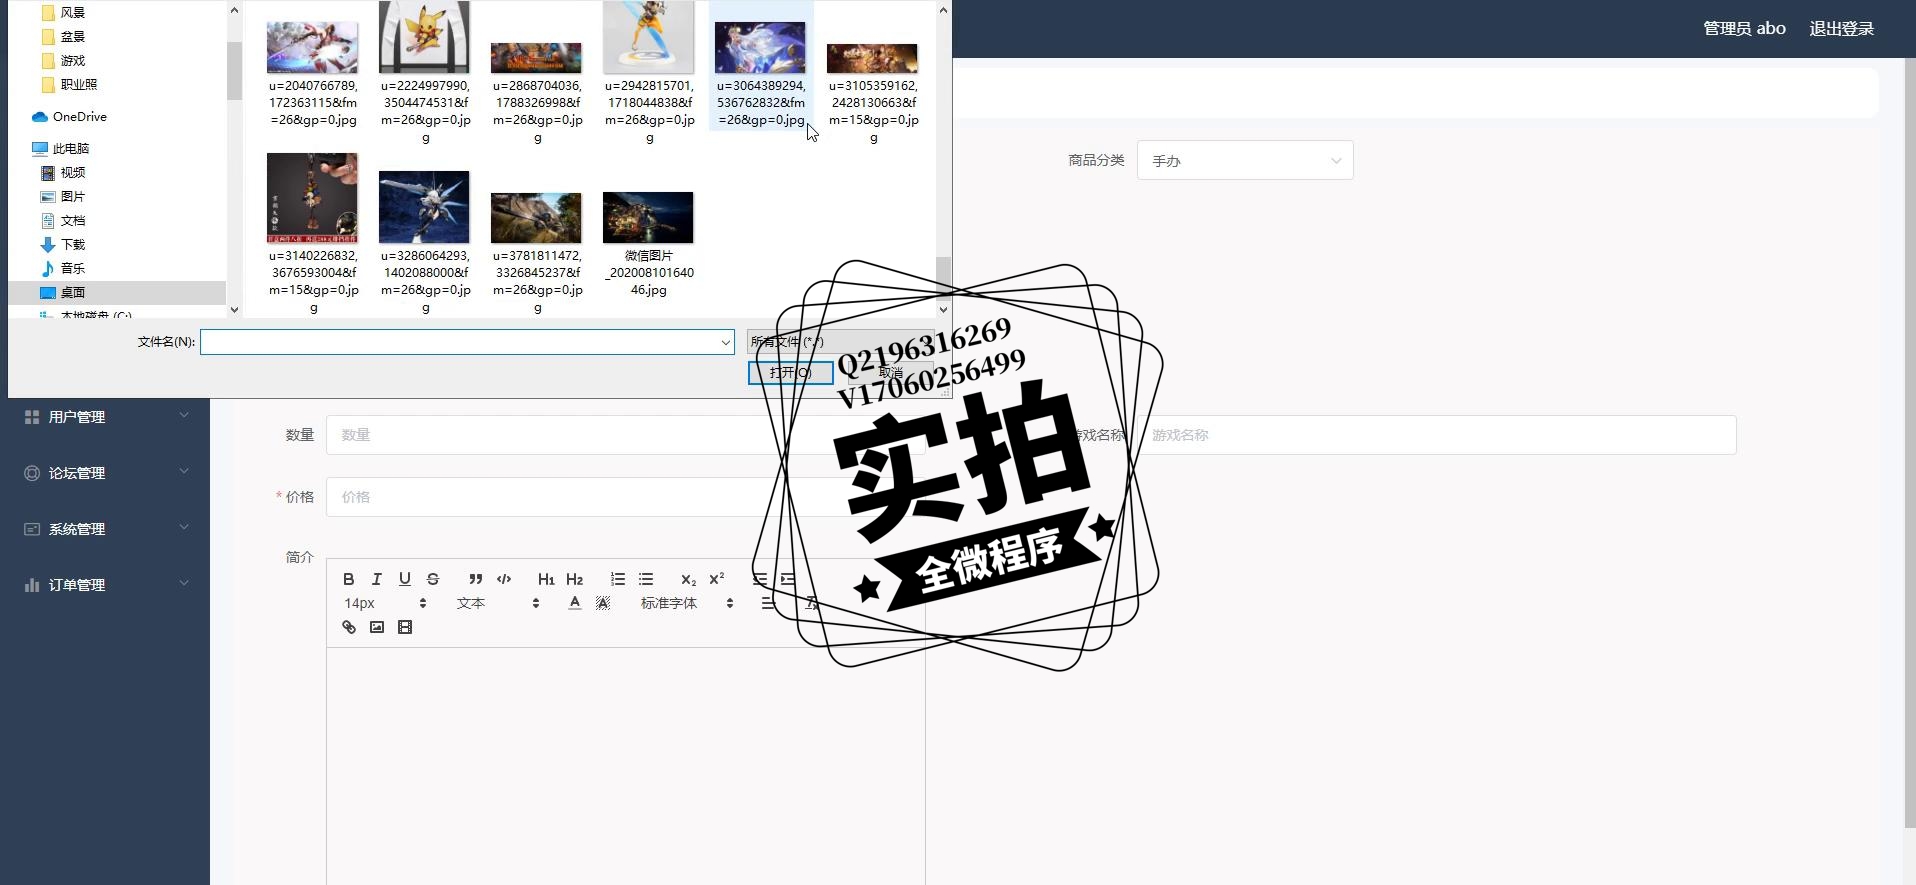The height and width of the screenshot is (885, 1916).
Task: Open the 商品分类 dropdown showing 手办
Action: [x=1245, y=160]
